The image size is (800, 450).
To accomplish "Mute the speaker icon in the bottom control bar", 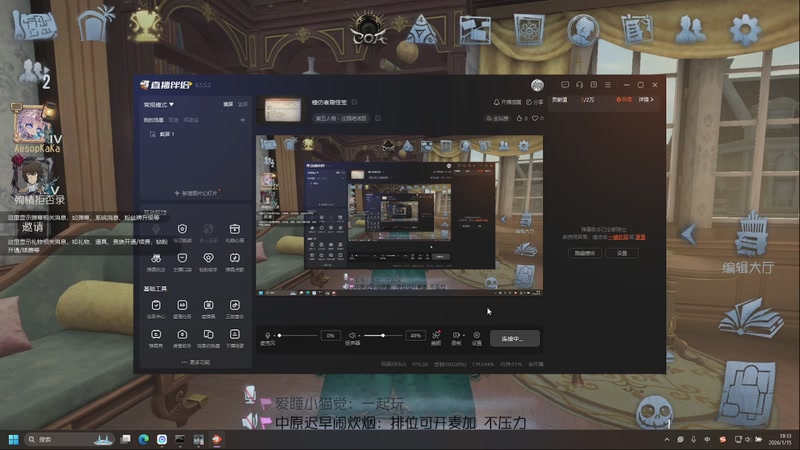I will coord(352,335).
